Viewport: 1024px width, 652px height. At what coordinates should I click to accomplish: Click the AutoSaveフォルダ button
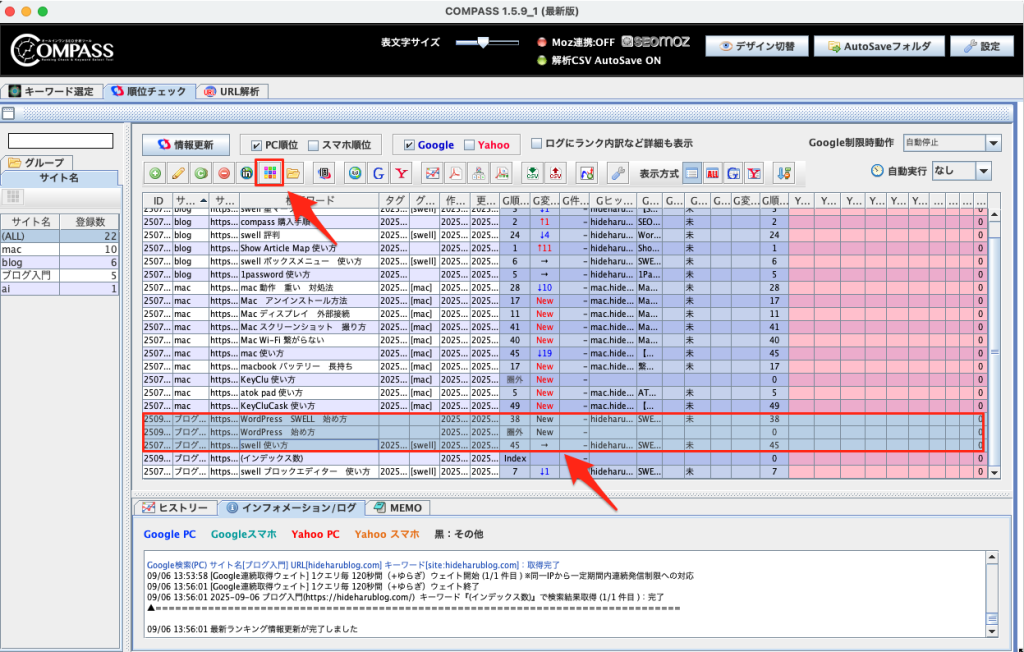[x=879, y=46]
